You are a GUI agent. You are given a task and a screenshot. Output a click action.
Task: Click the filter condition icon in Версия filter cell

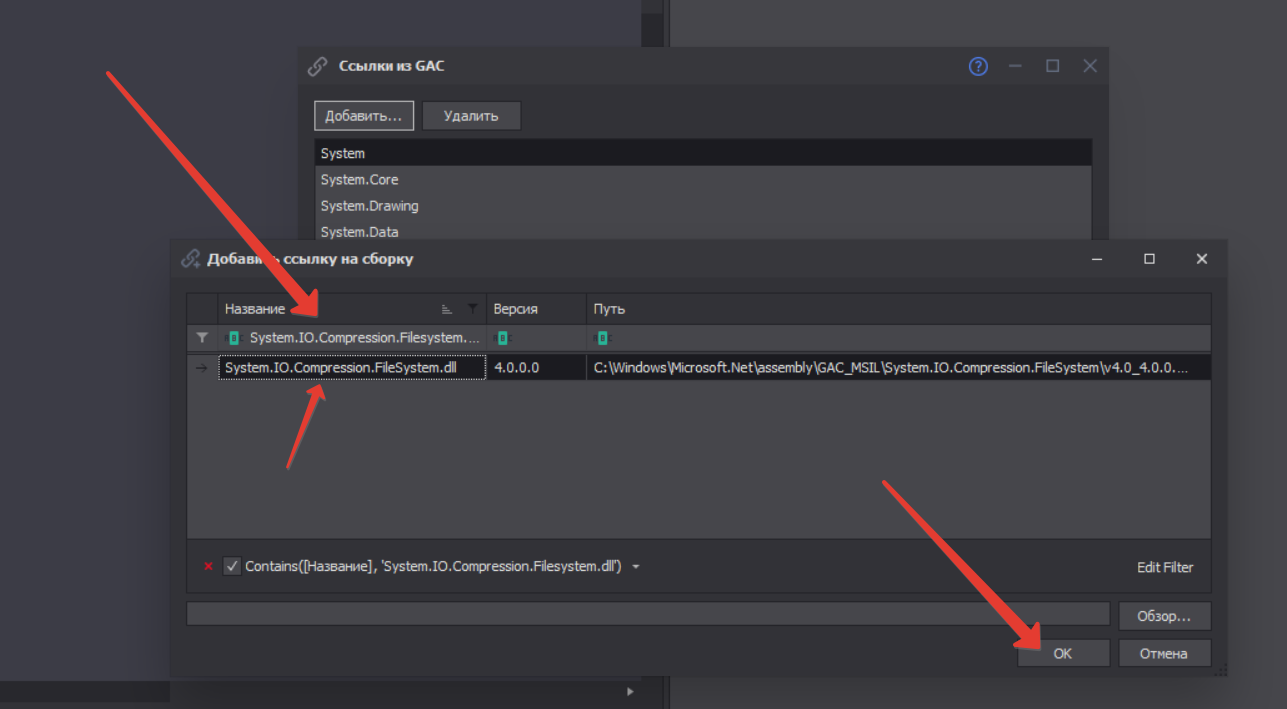click(x=503, y=338)
